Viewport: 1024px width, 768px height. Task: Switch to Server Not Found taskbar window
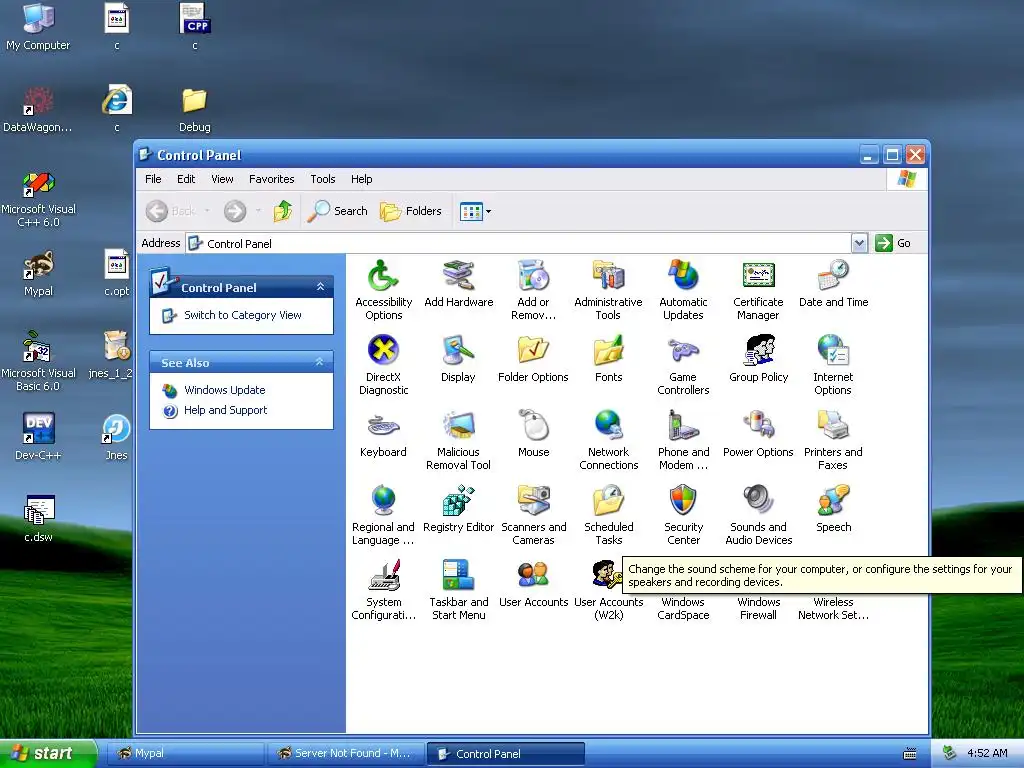click(345, 753)
